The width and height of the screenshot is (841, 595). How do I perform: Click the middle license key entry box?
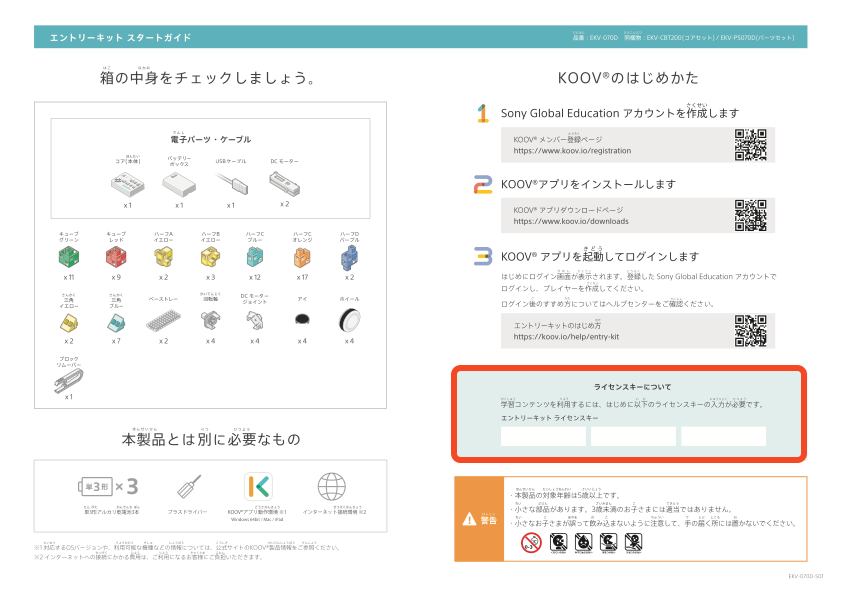pyautogui.click(x=633, y=436)
